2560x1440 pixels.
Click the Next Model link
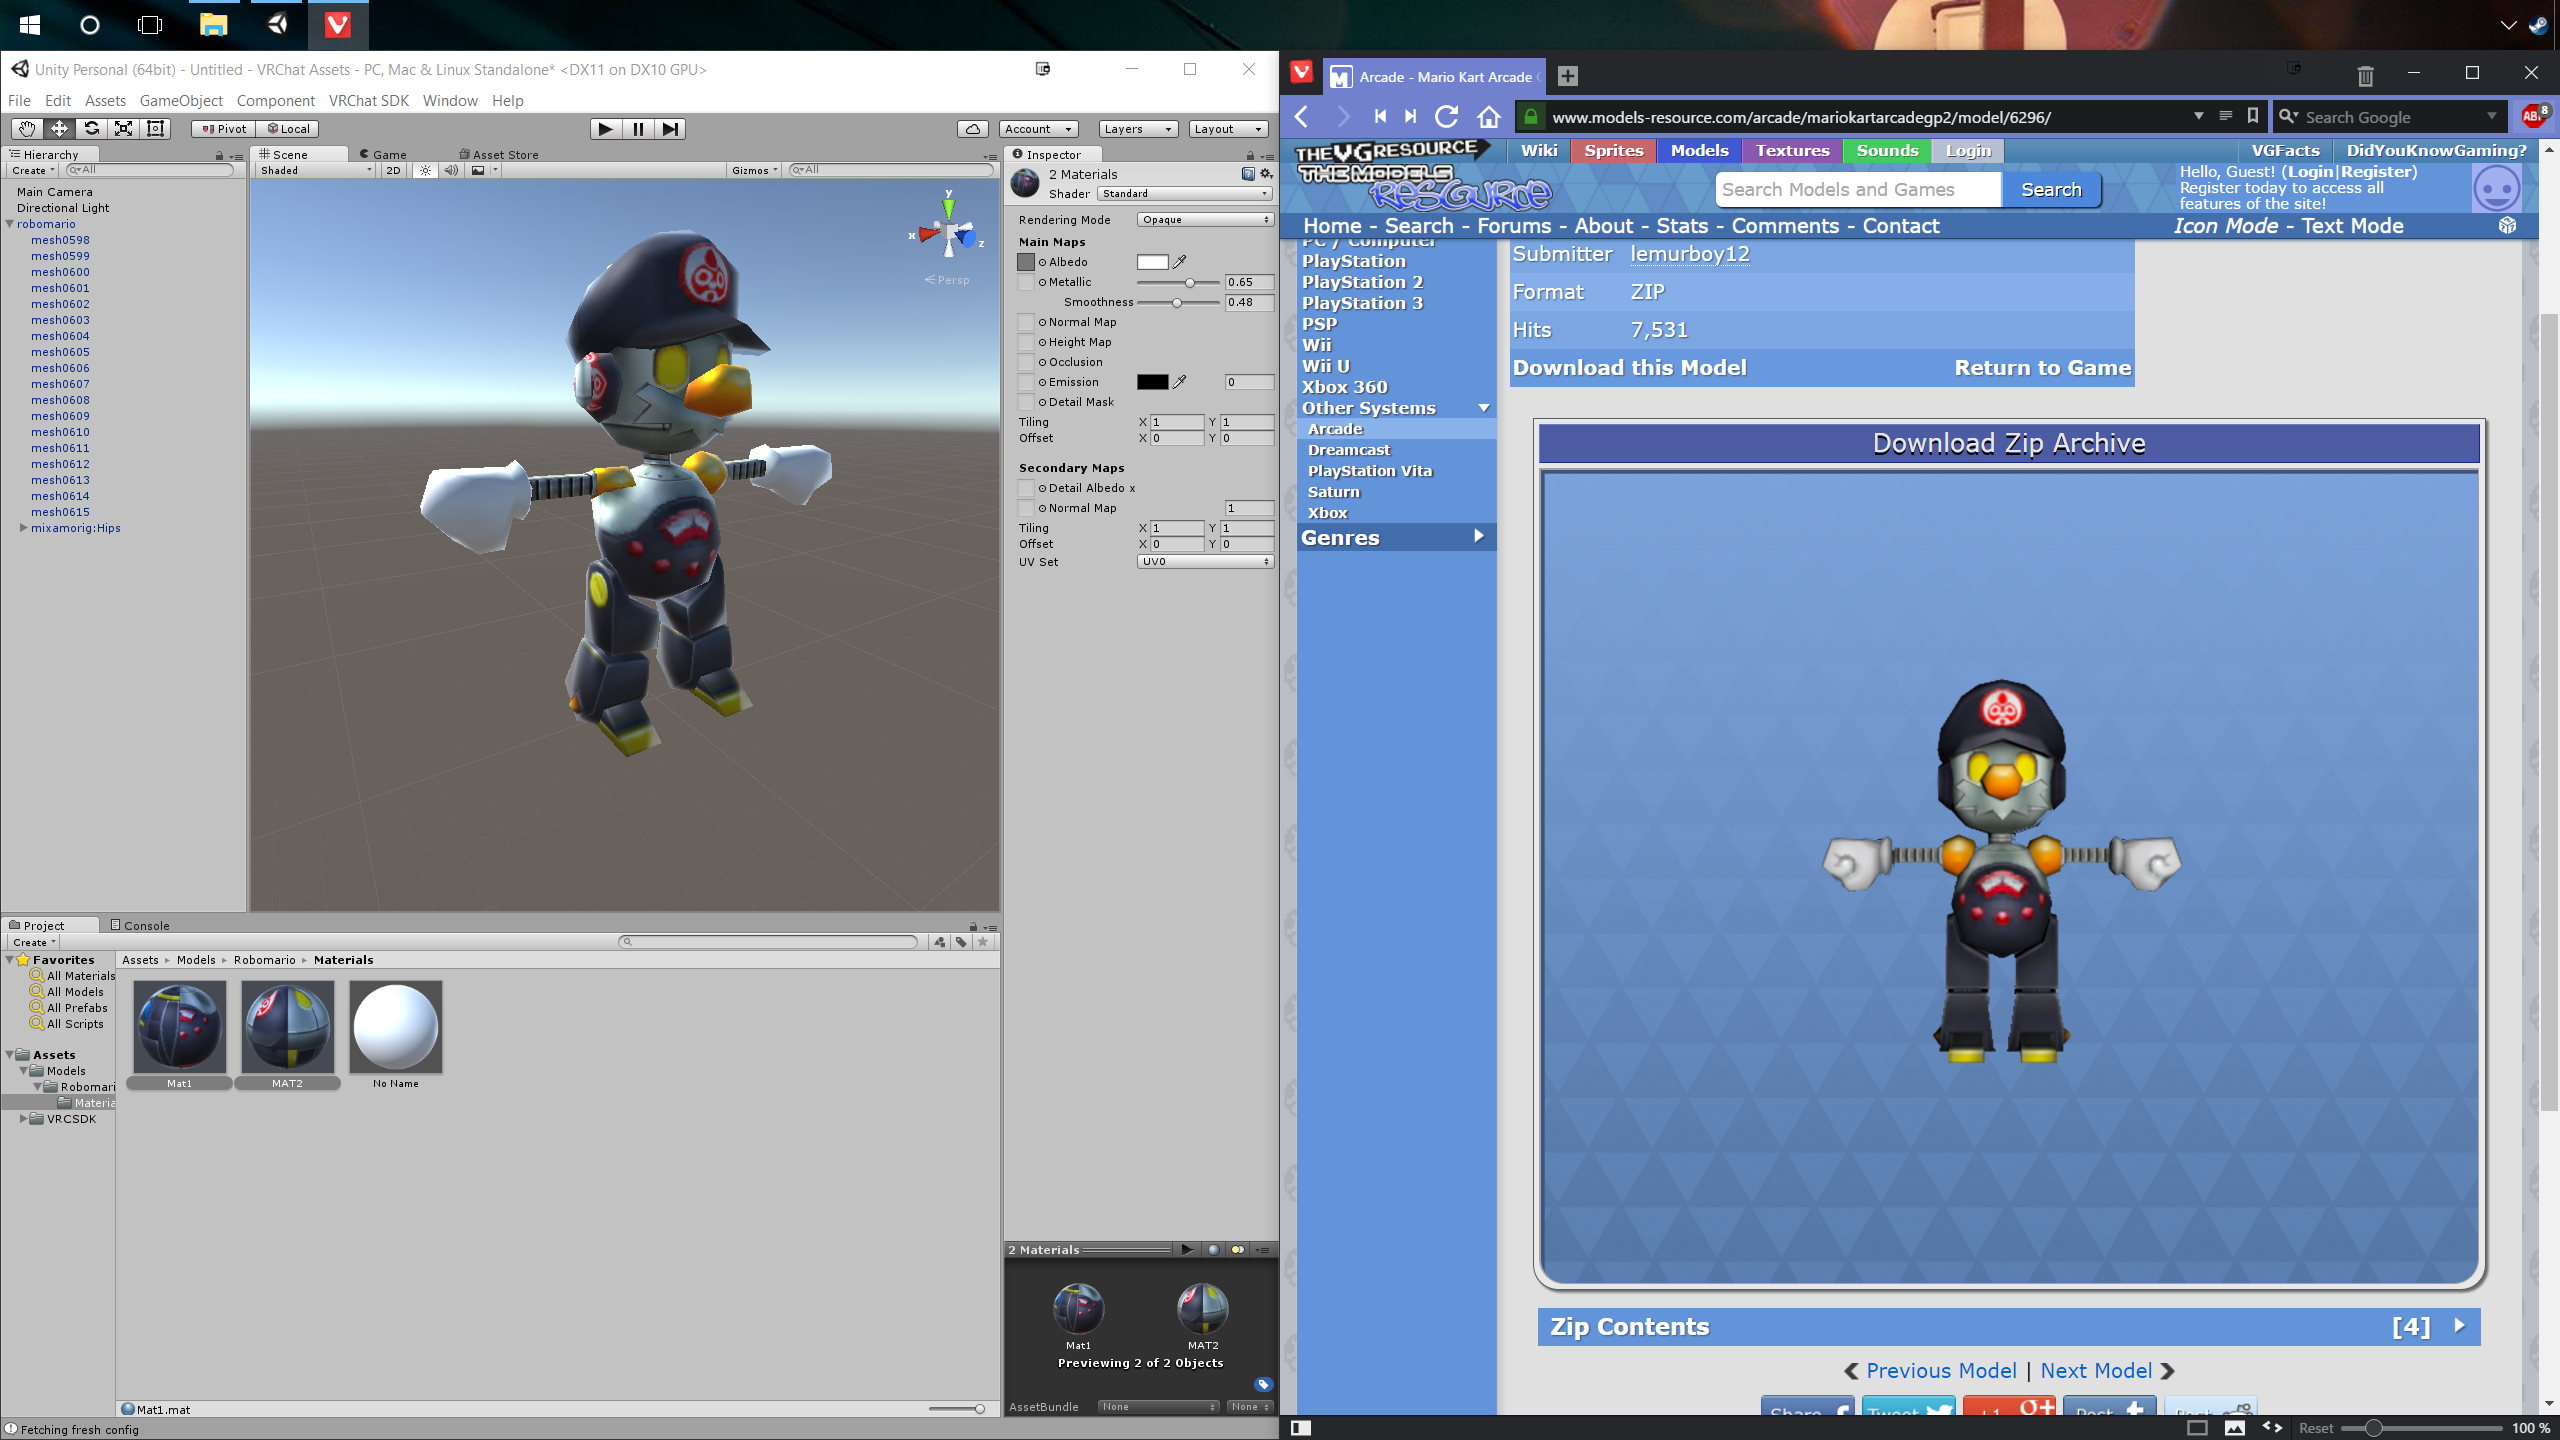pos(2097,1371)
